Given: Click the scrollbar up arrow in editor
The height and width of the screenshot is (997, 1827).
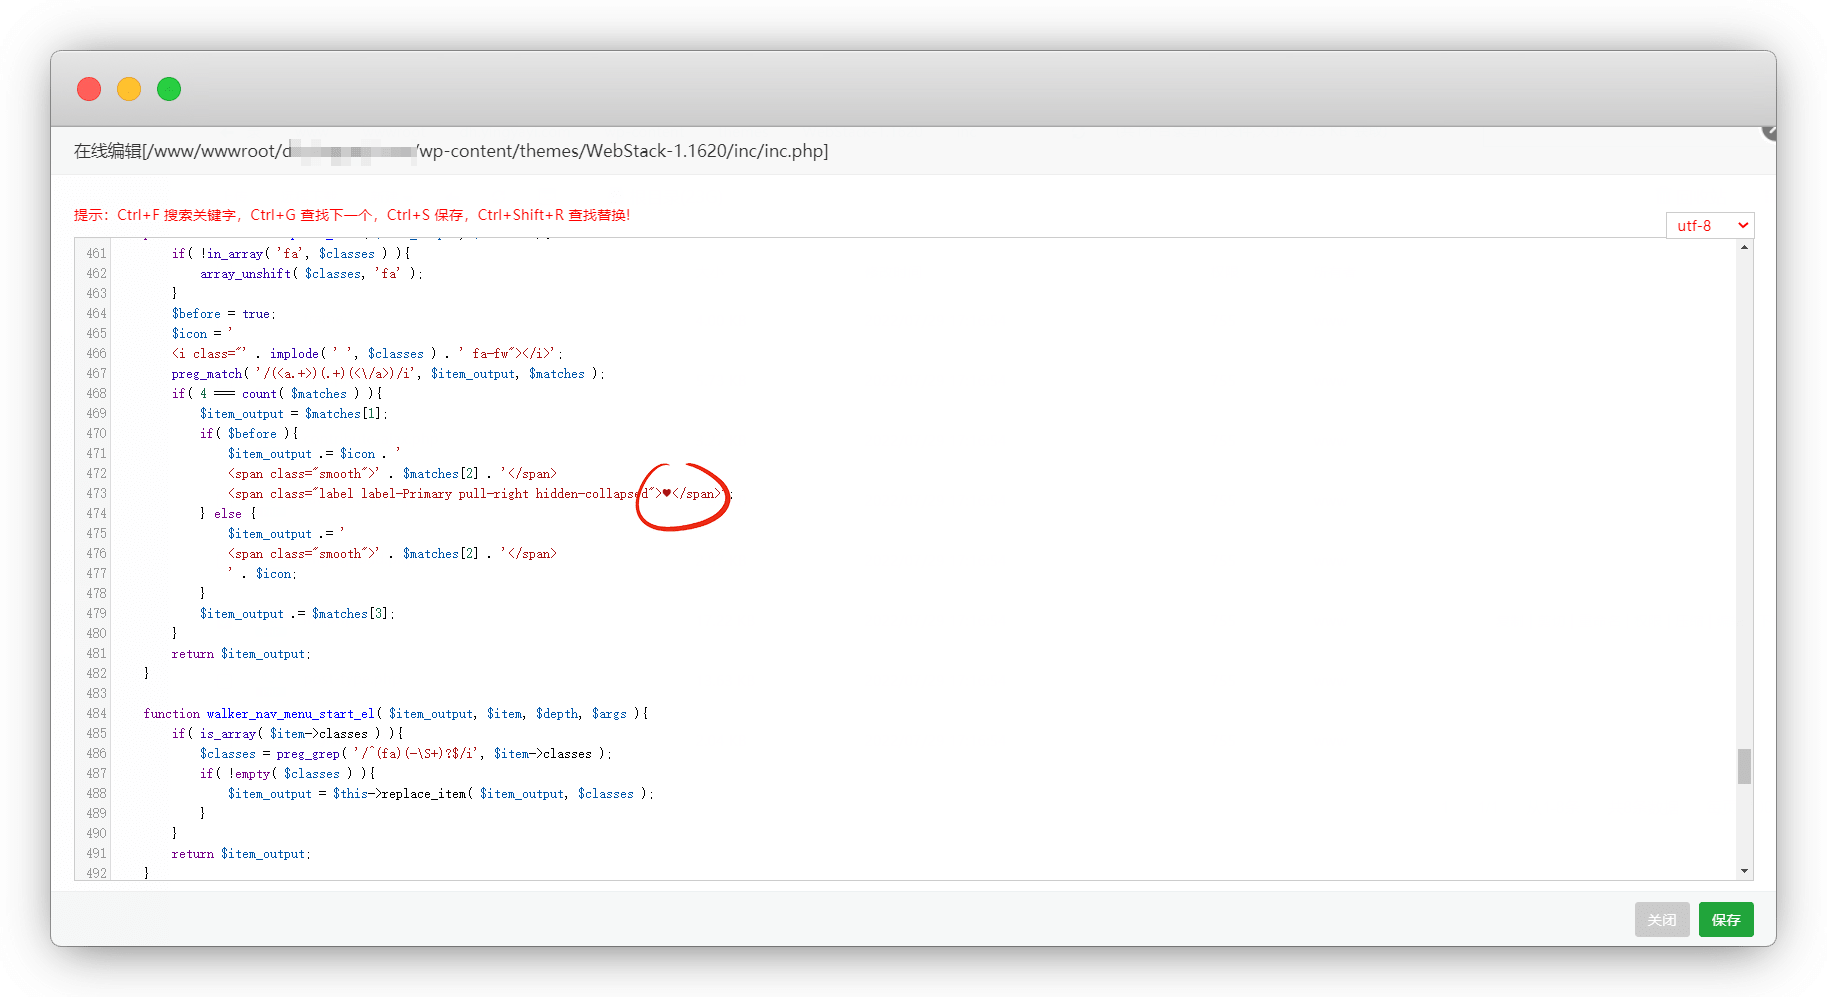Looking at the screenshot, I should click(1744, 248).
